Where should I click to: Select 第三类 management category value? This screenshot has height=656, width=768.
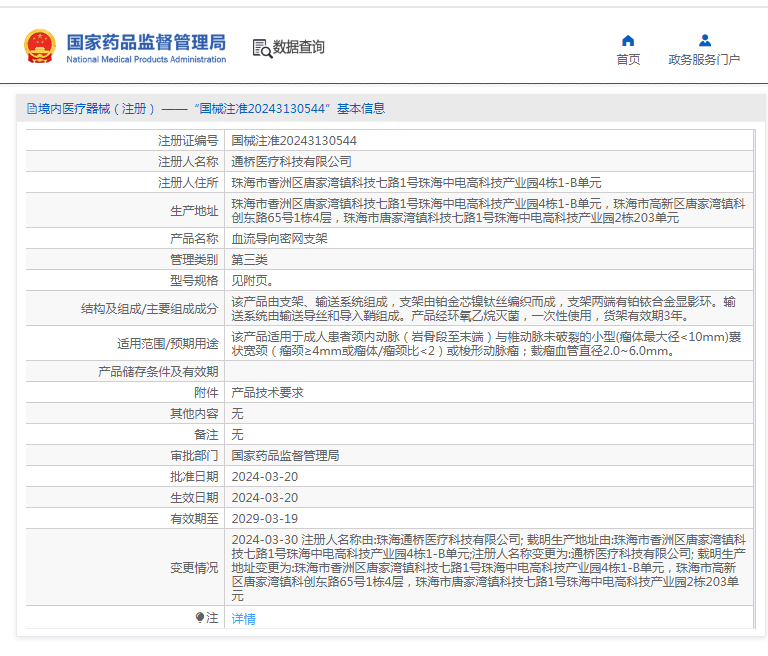(249, 260)
